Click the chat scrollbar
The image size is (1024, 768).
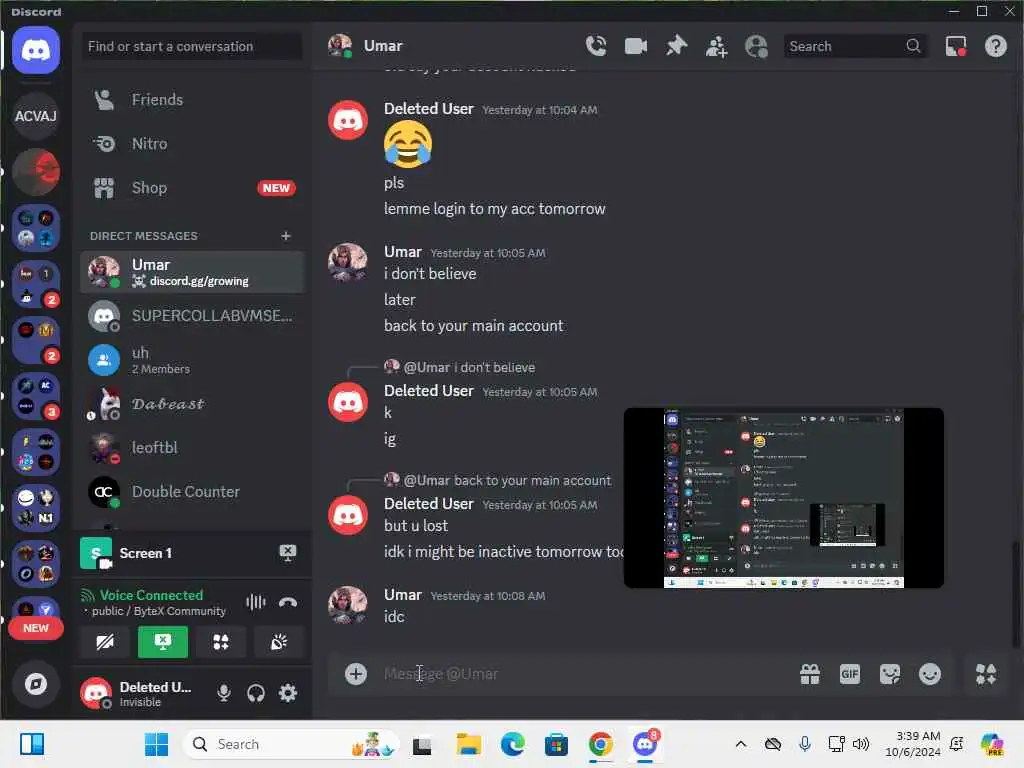(x=1016, y=593)
